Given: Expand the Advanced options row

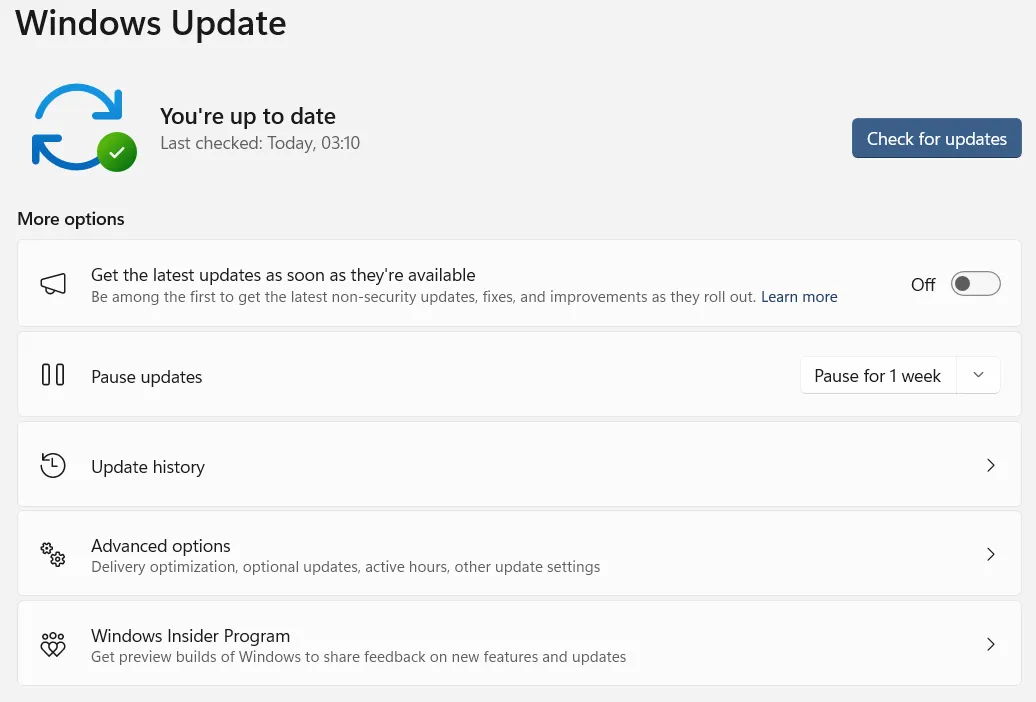Looking at the screenshot, I should point(991,554).
